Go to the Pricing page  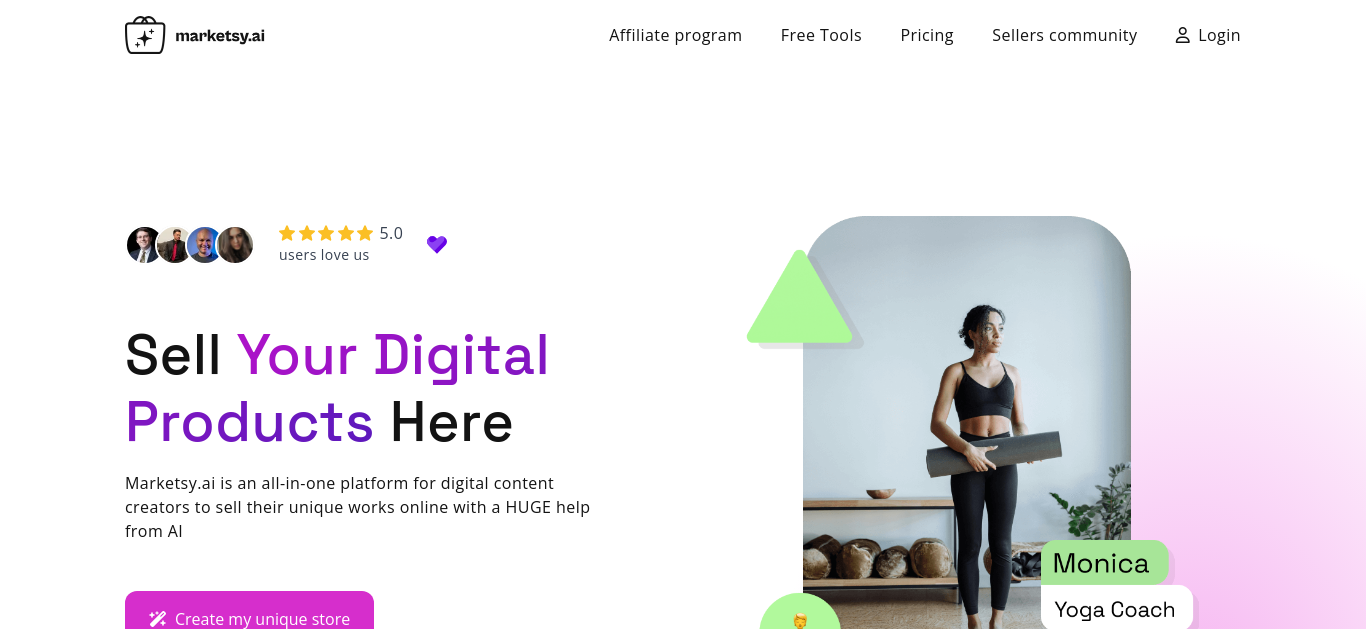[x=927, y=35]
